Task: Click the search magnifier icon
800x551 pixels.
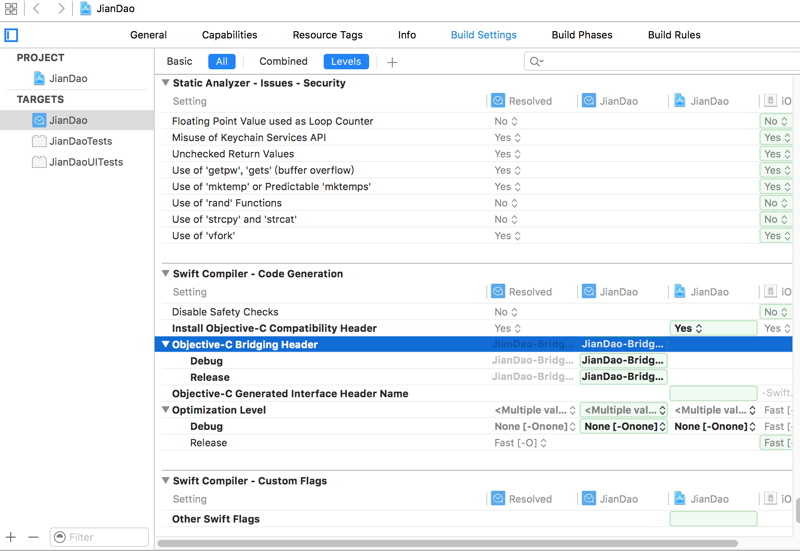Action: [536, 62]
